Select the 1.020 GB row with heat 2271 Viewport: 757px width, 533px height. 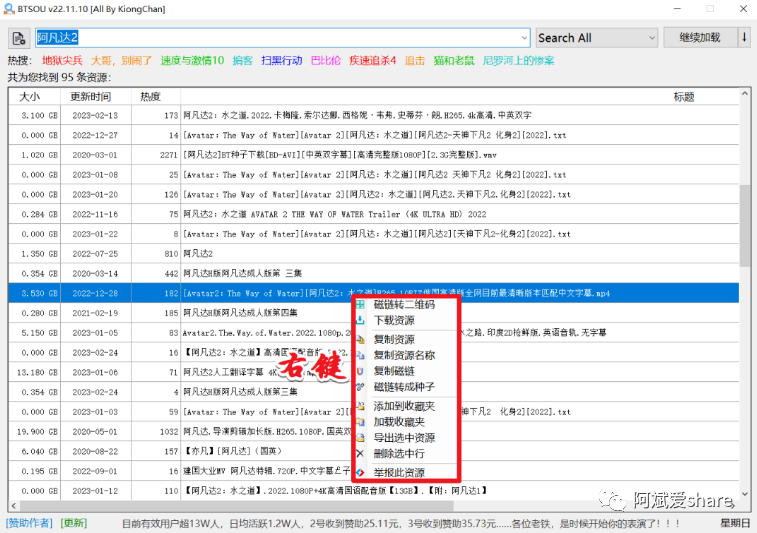(x=374, y=155)
